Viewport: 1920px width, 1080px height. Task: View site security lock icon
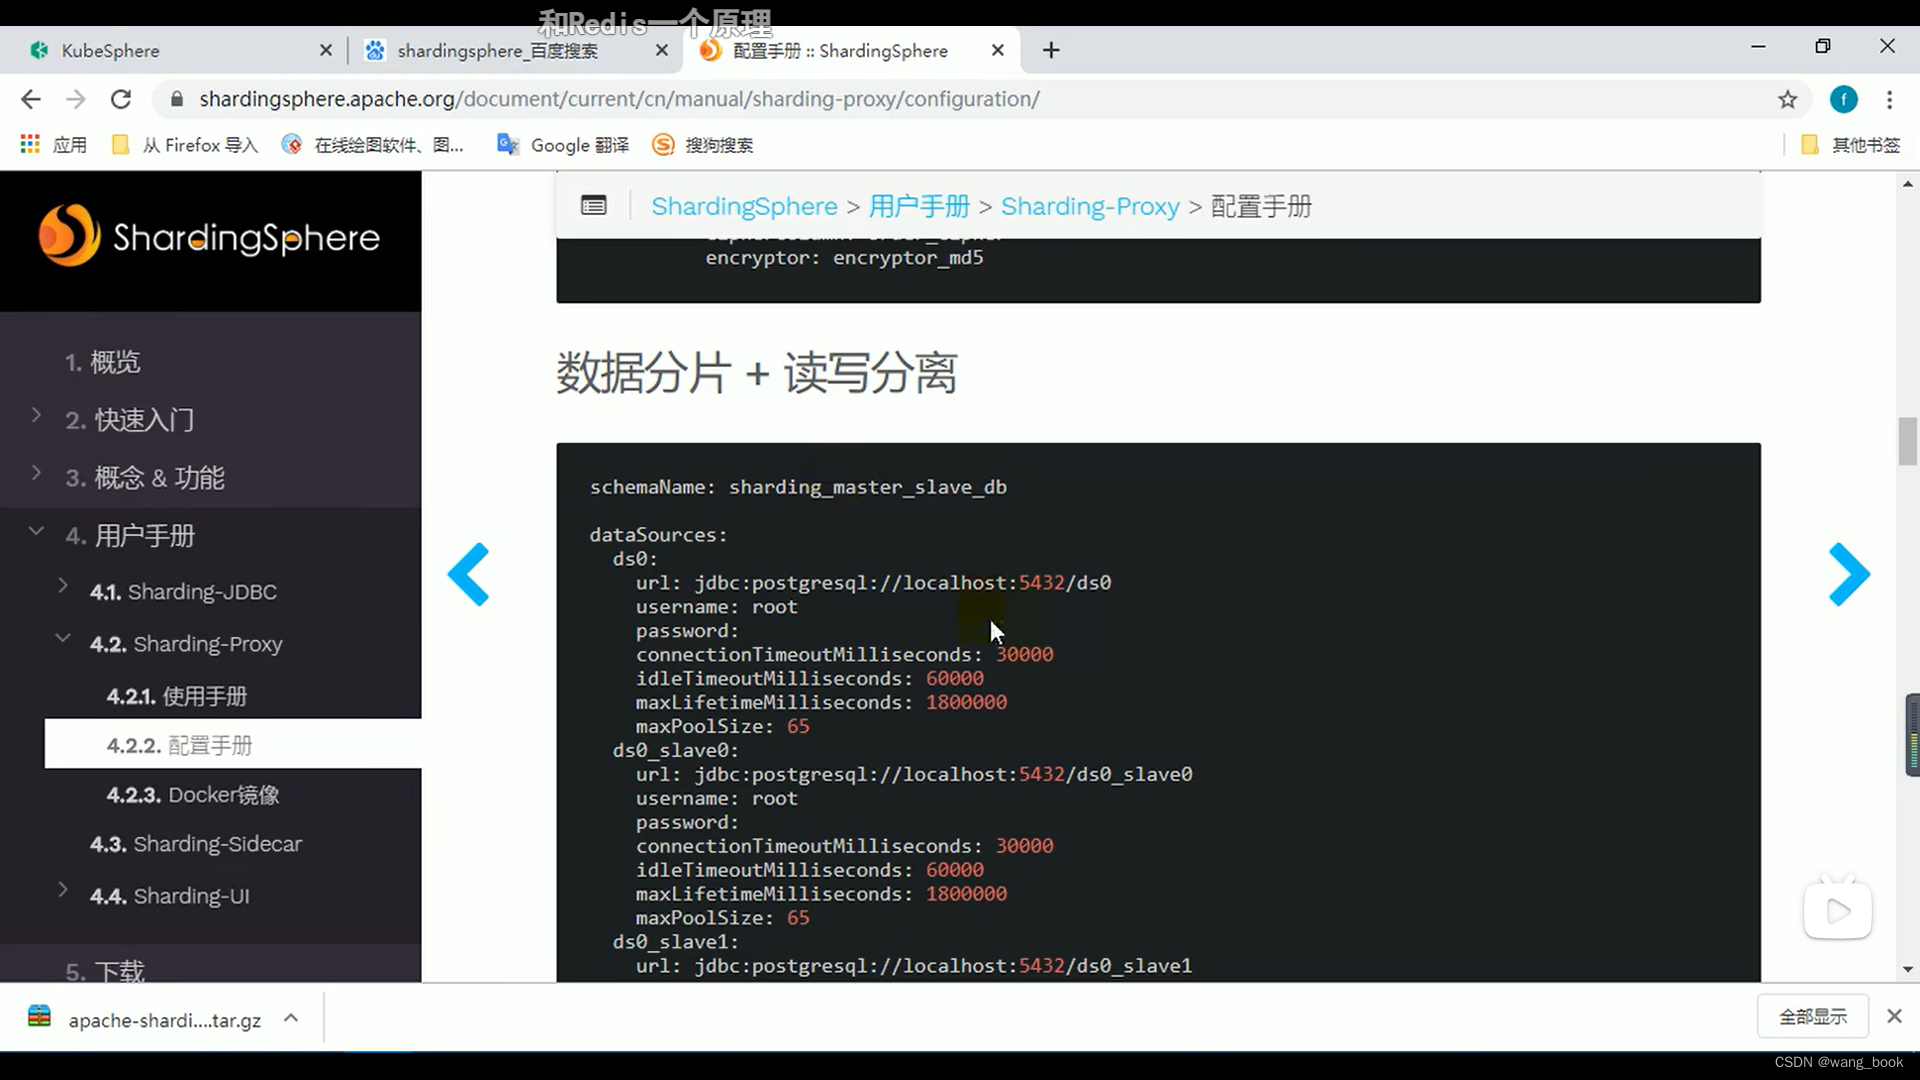coord(177,99)
